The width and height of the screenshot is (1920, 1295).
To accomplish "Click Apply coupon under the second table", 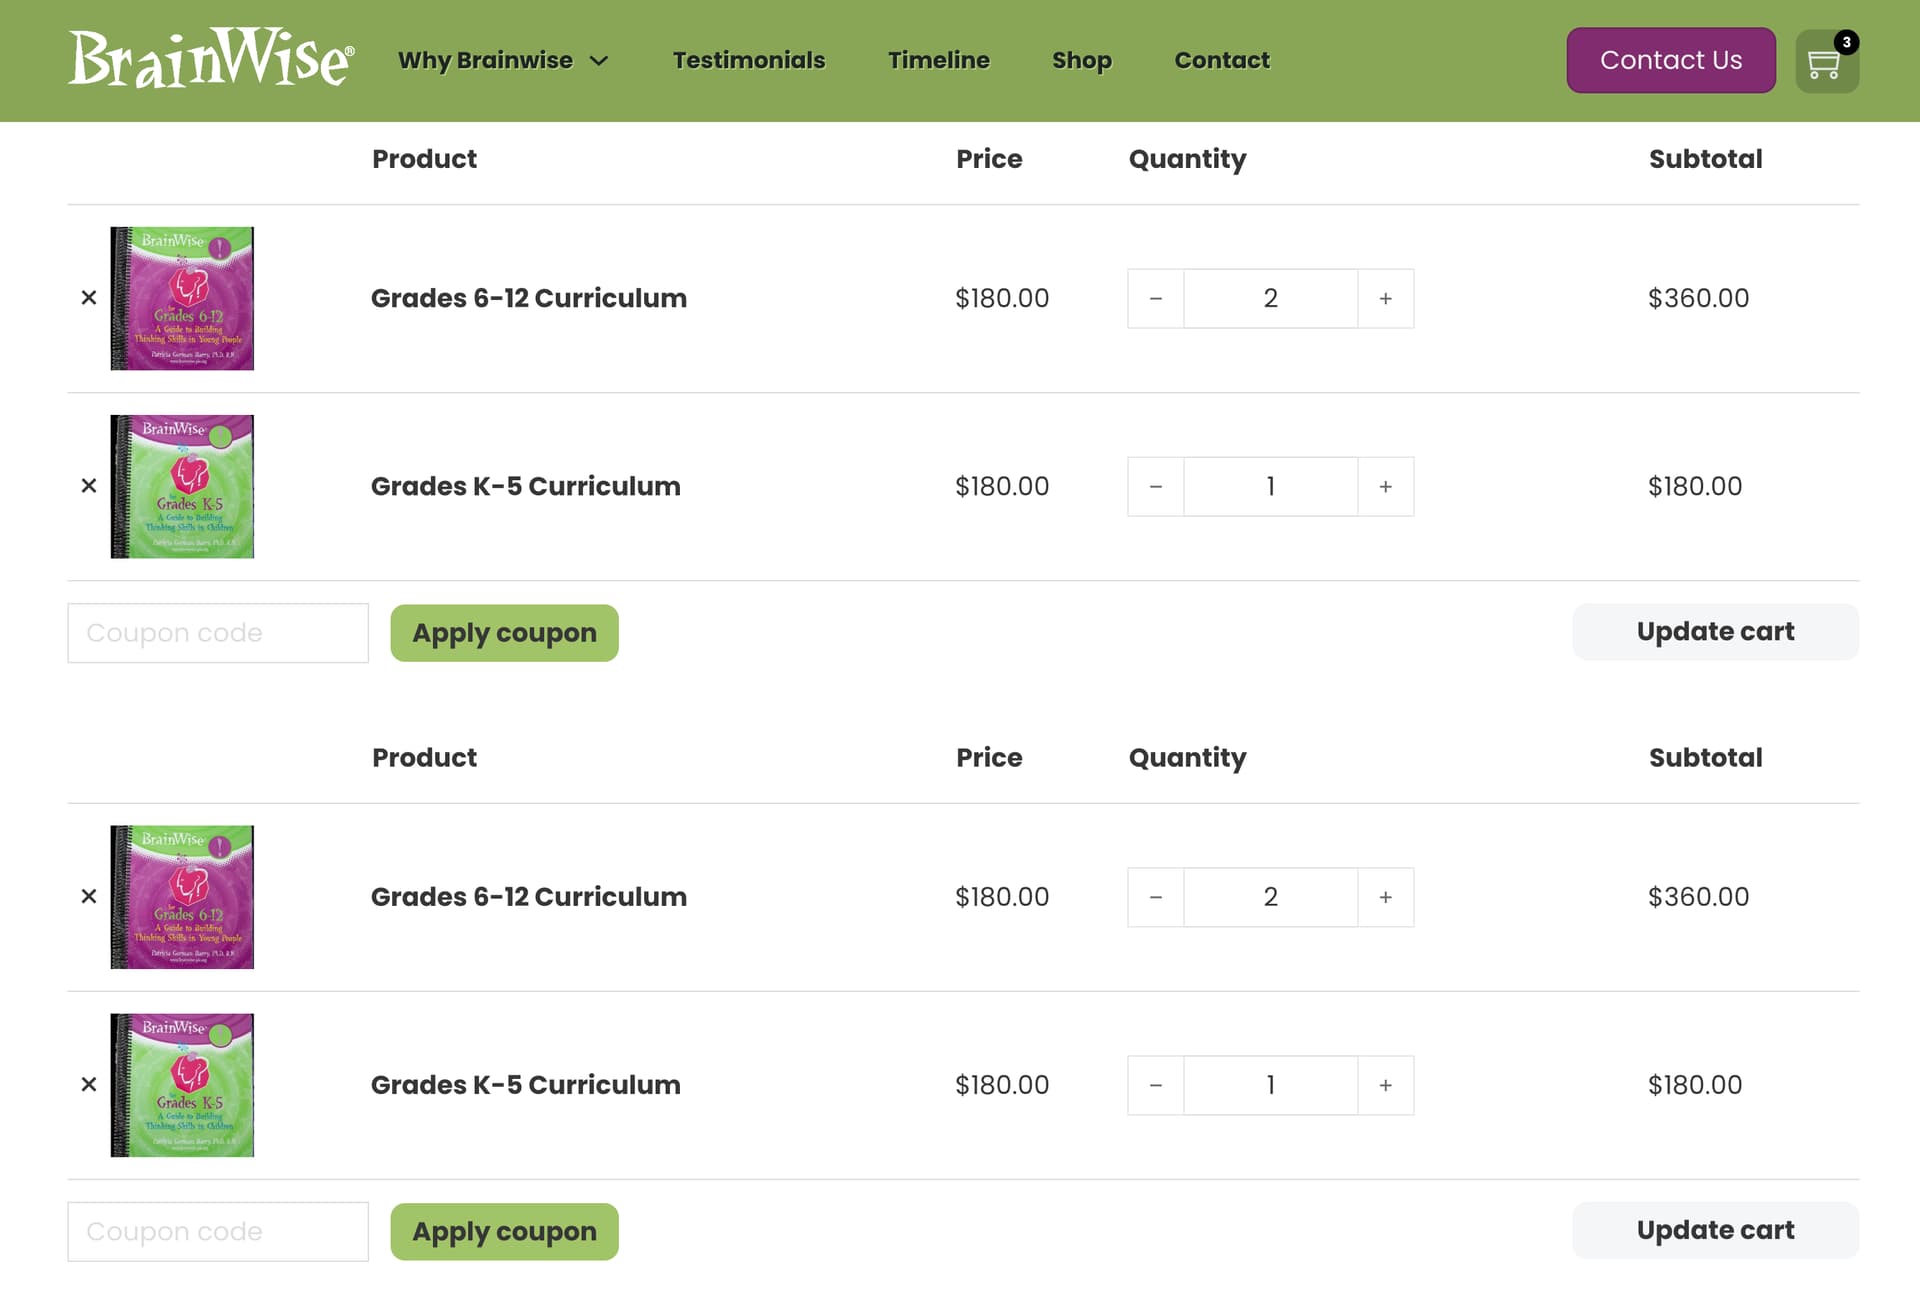I will [x=504, y=1232].
